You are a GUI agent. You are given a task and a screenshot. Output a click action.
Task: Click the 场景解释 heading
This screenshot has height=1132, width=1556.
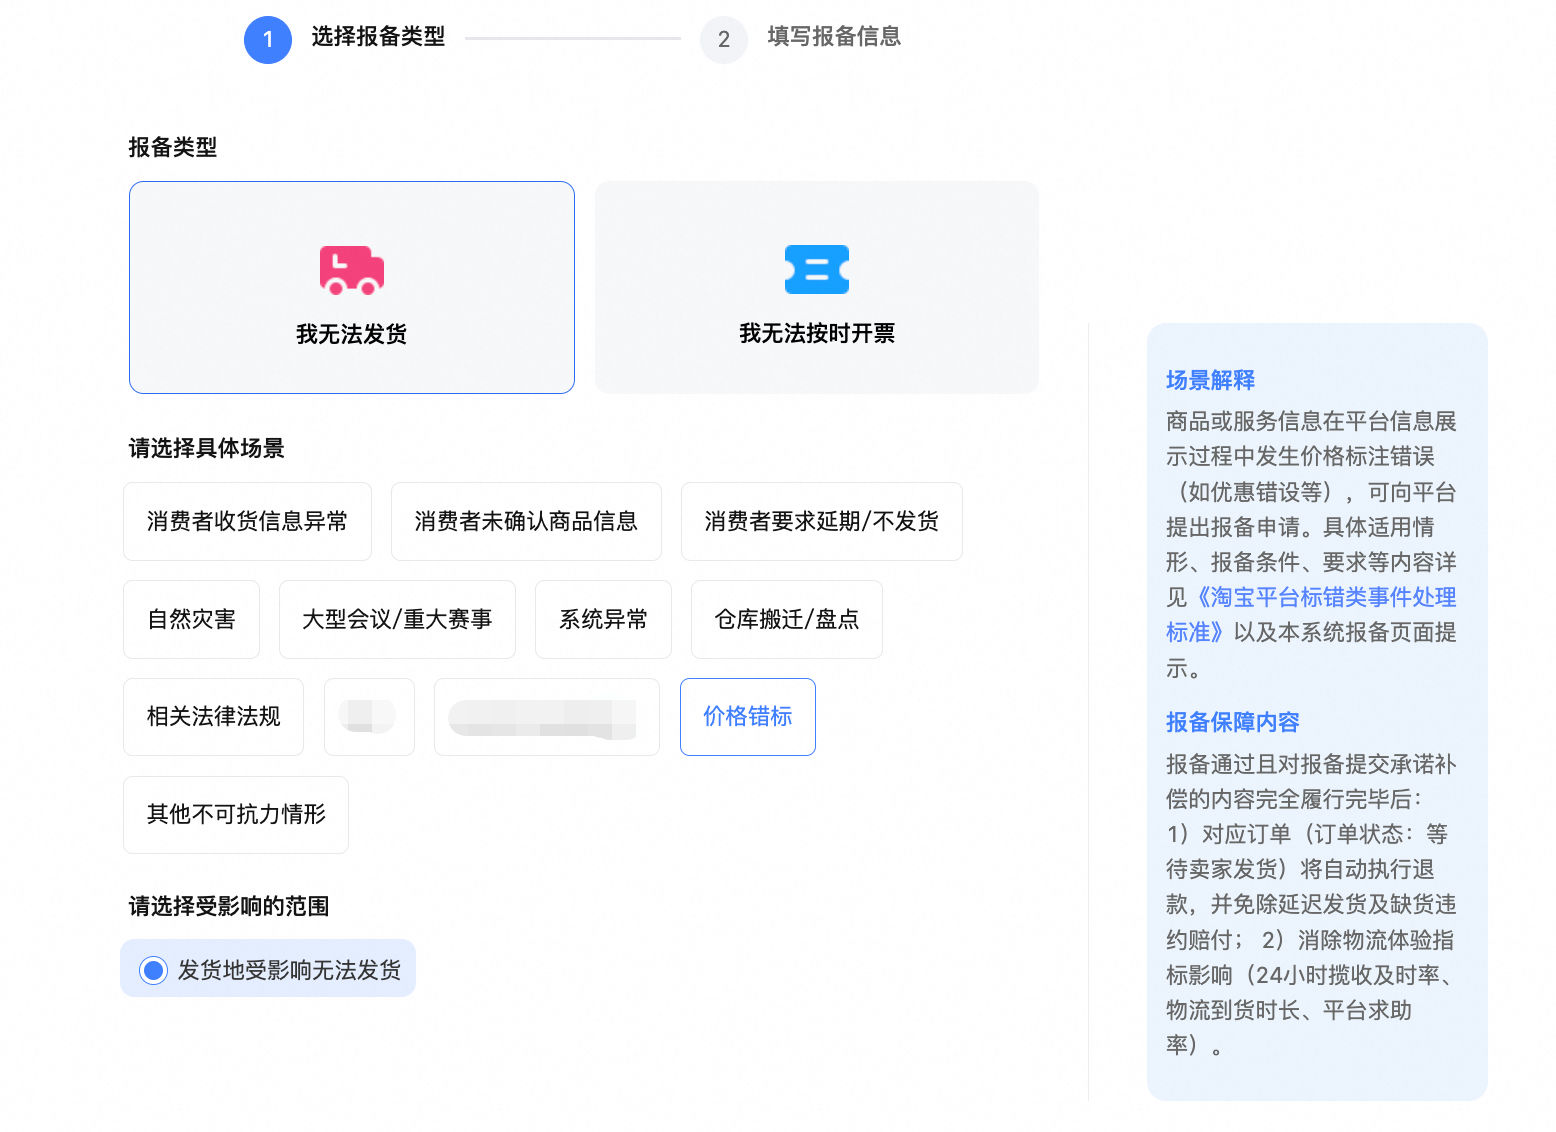[x=1210, y=380]
